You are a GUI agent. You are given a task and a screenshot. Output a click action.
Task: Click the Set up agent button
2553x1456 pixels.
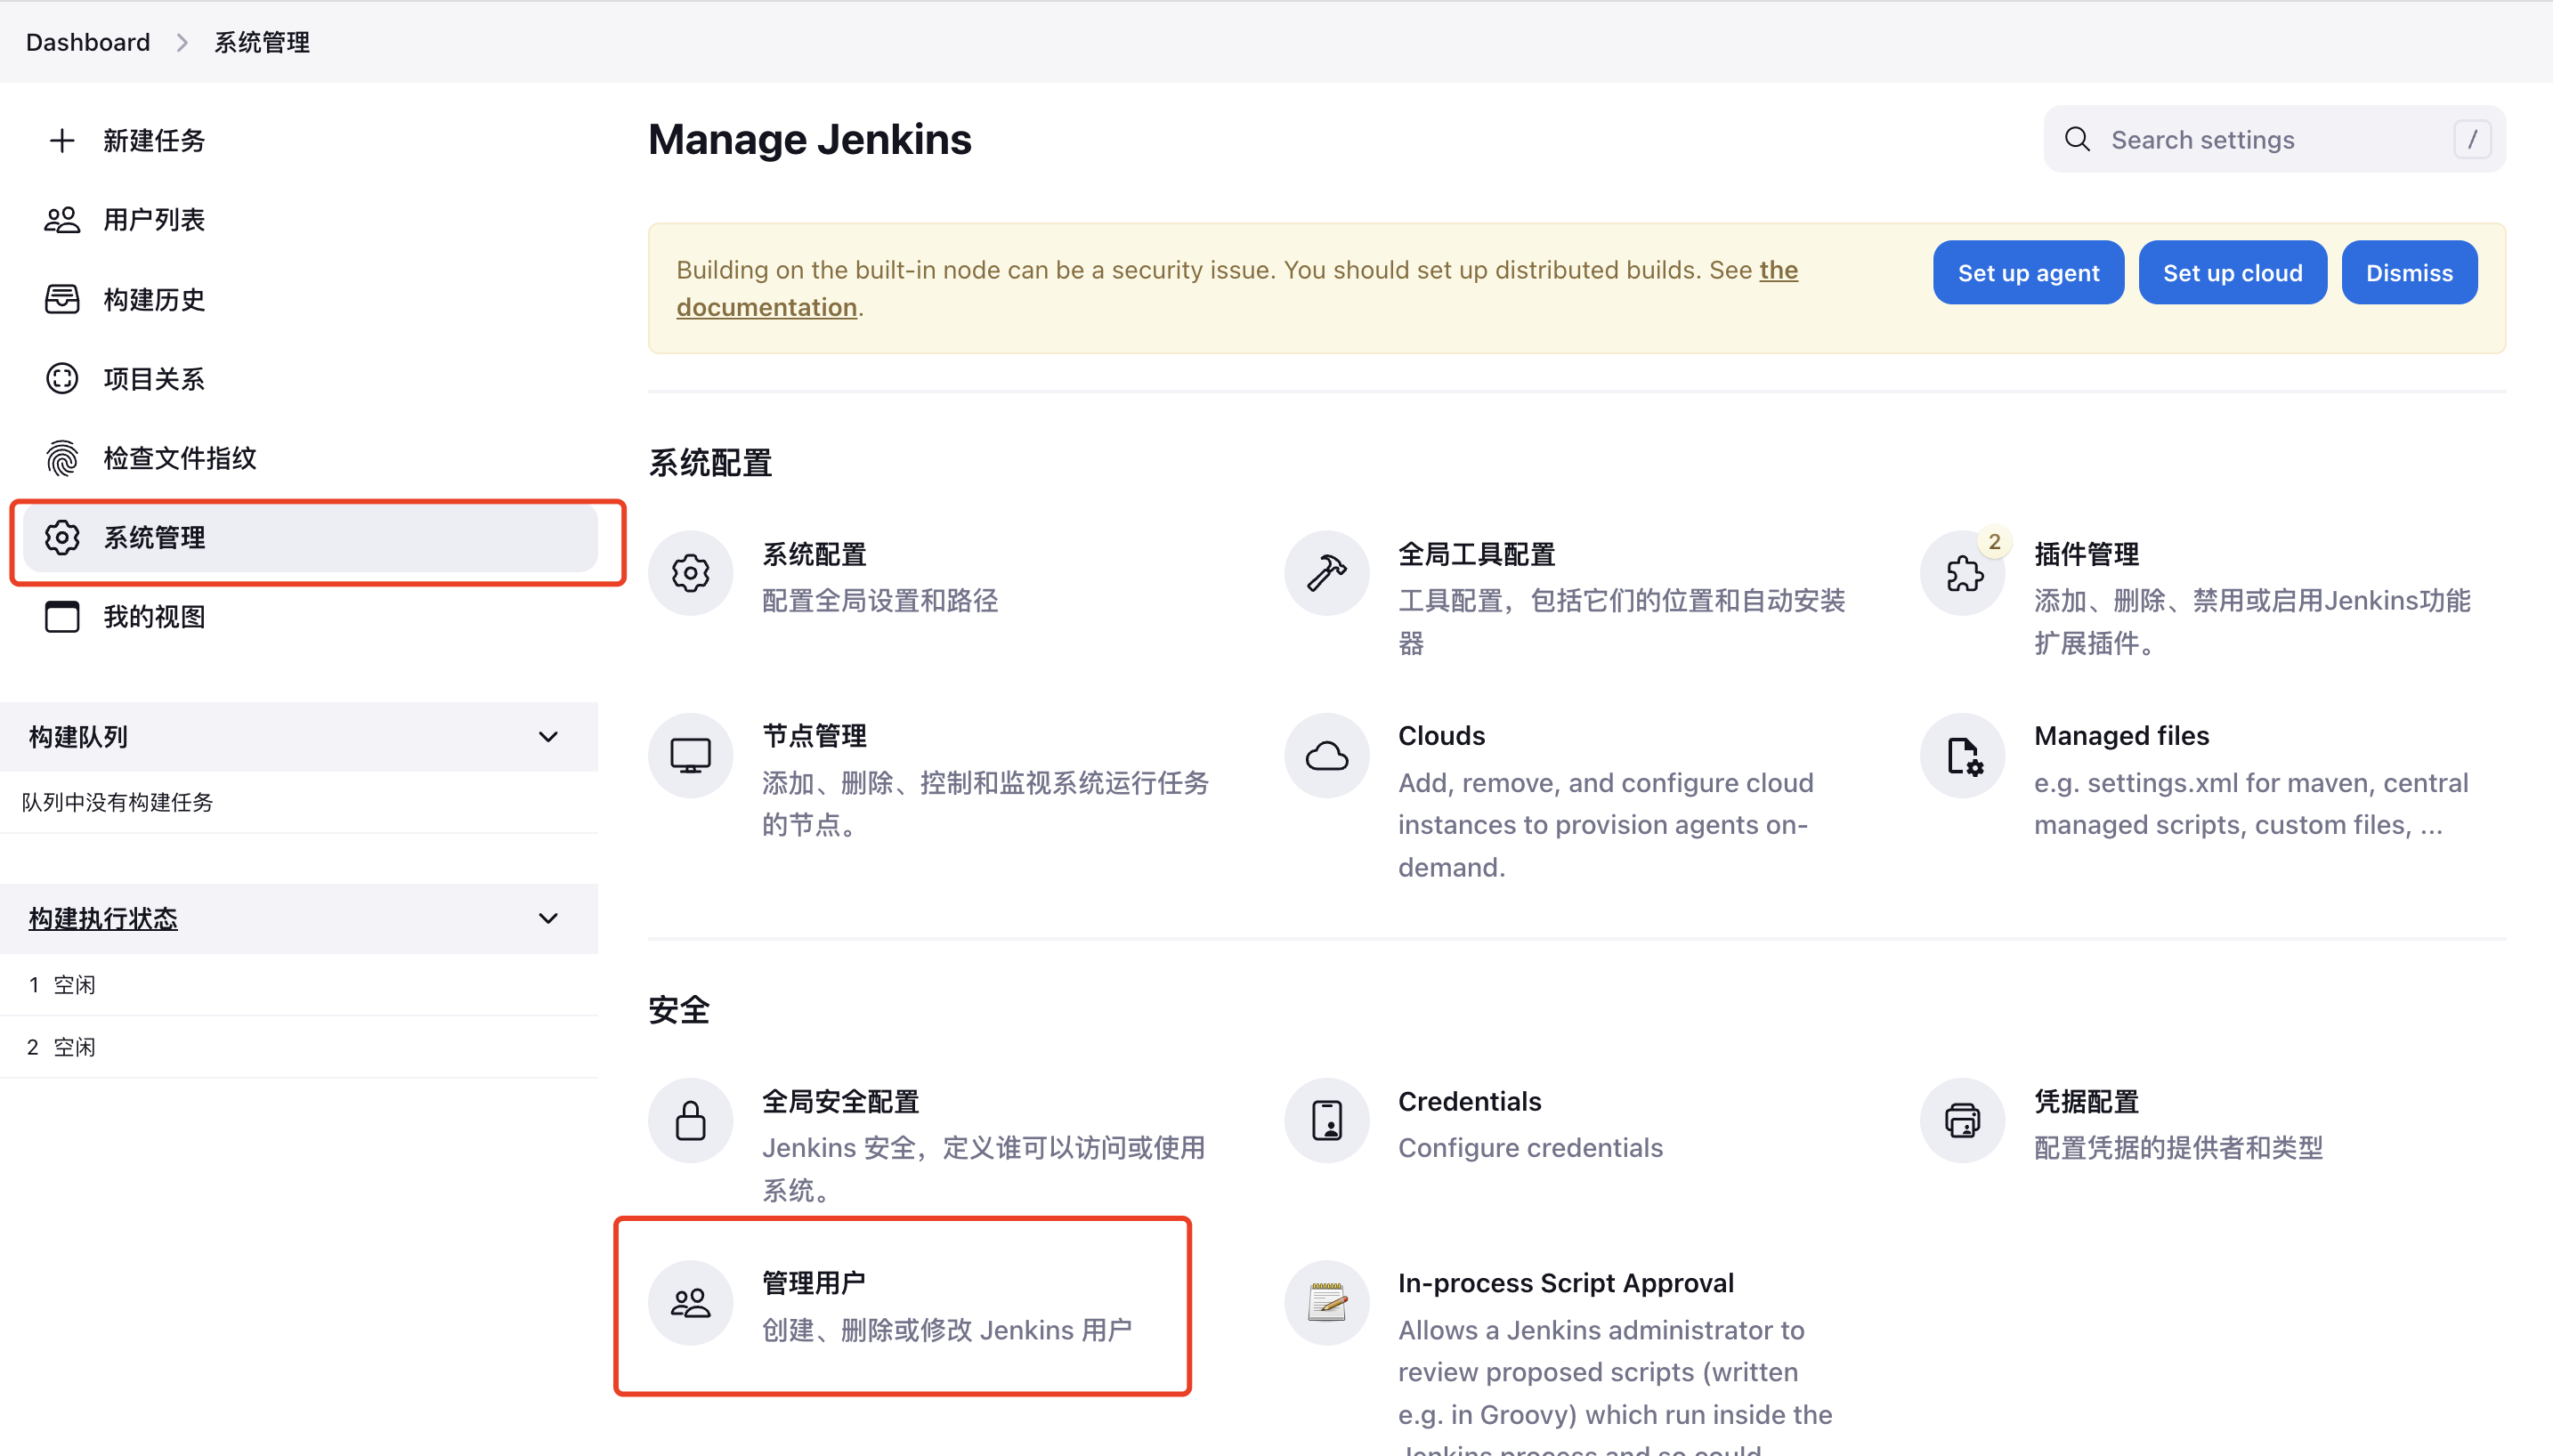2028,272
